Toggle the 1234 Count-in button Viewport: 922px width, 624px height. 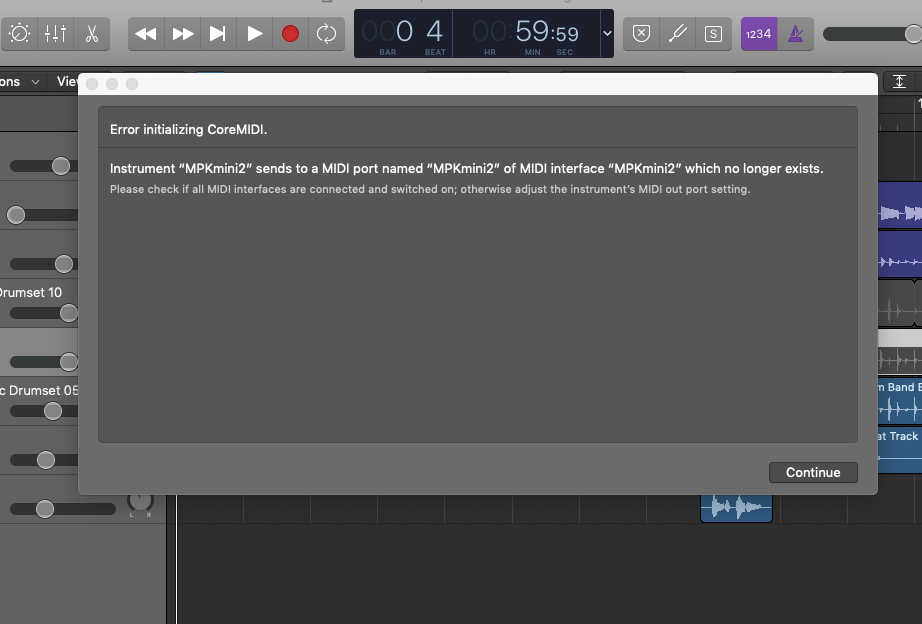pos(759,34)
